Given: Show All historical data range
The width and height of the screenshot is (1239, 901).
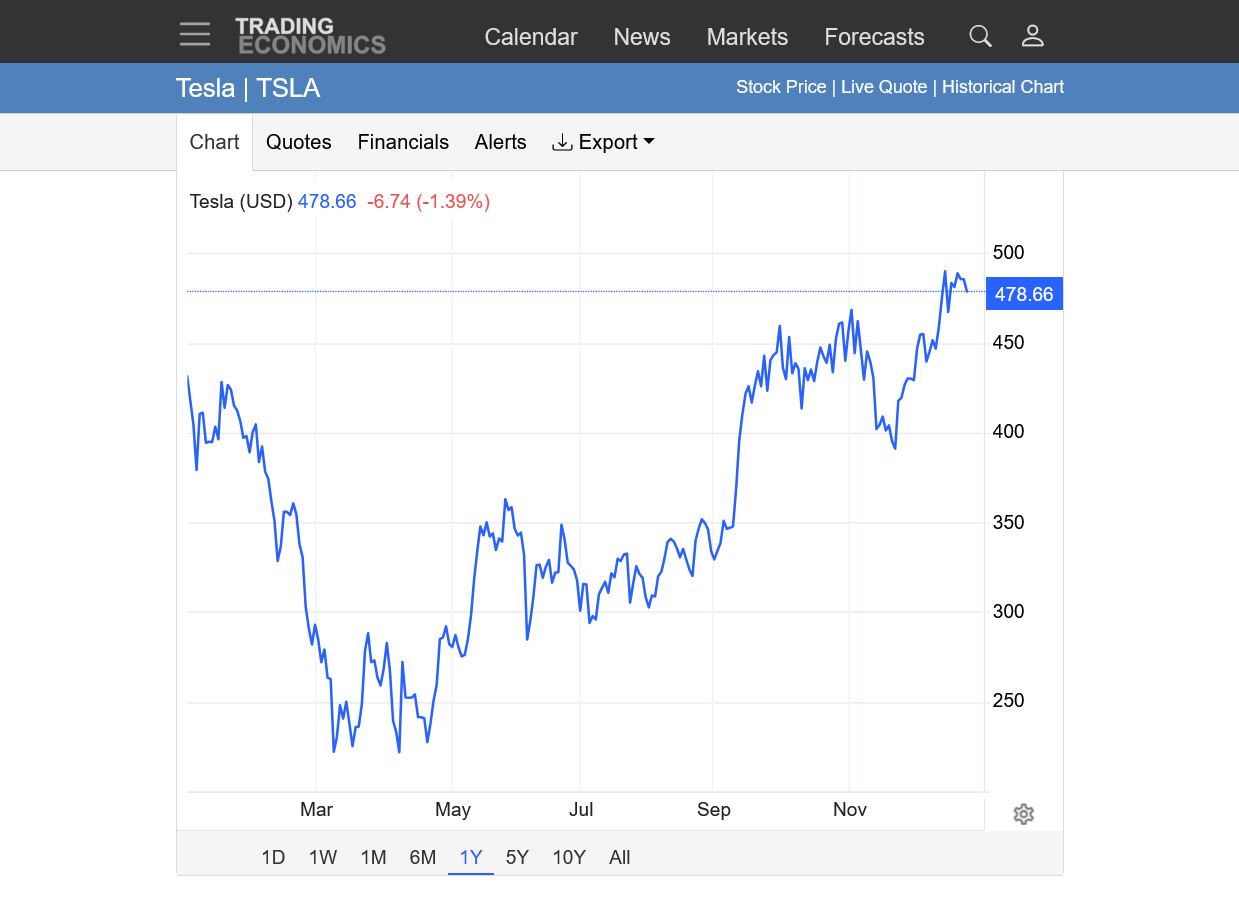Looking at the screenshot, I should [x=619, y=857].
